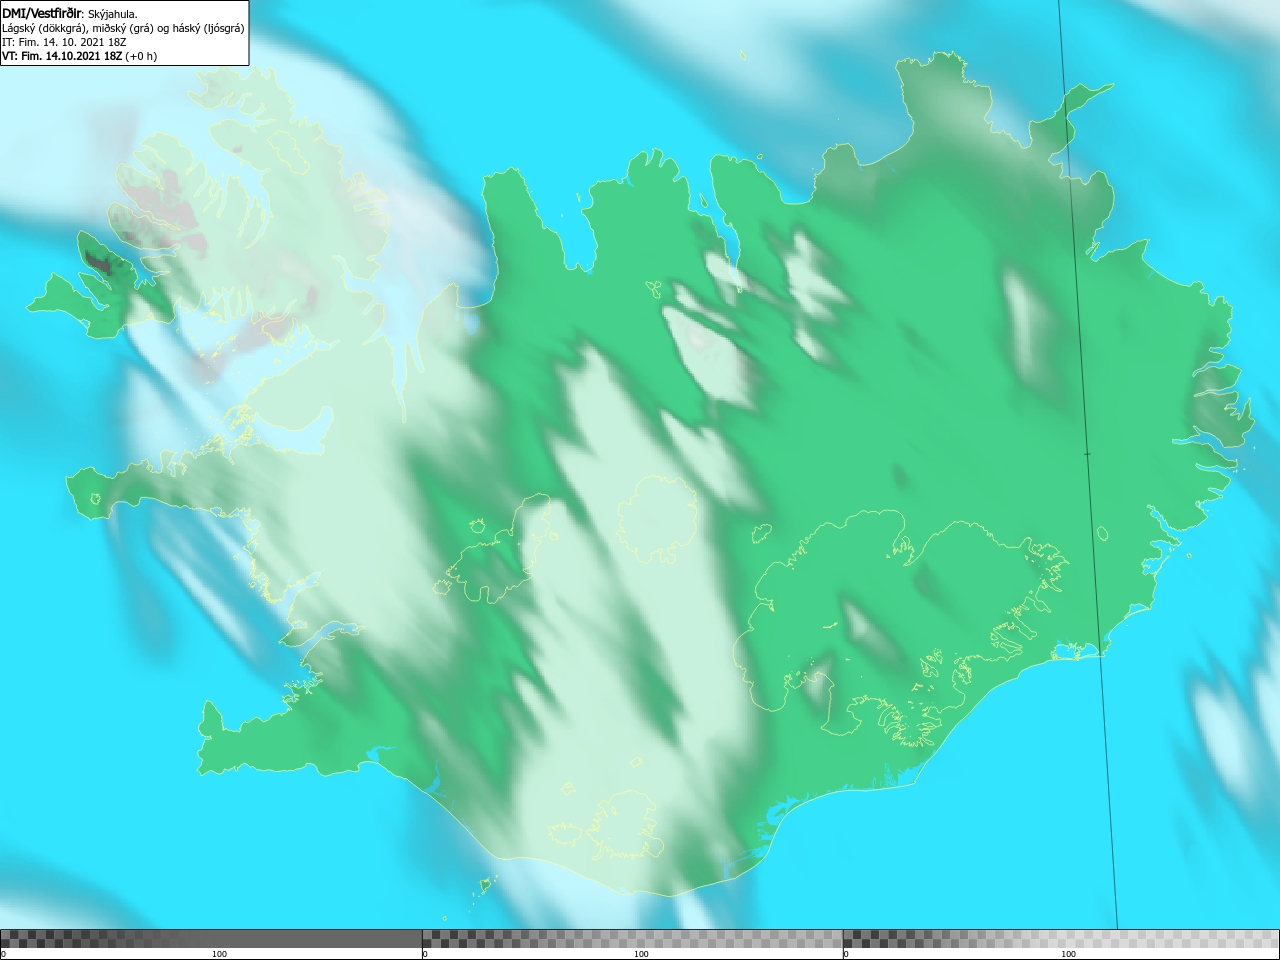Click the light gray high-cloud color scale bar

coord(1061,939)
